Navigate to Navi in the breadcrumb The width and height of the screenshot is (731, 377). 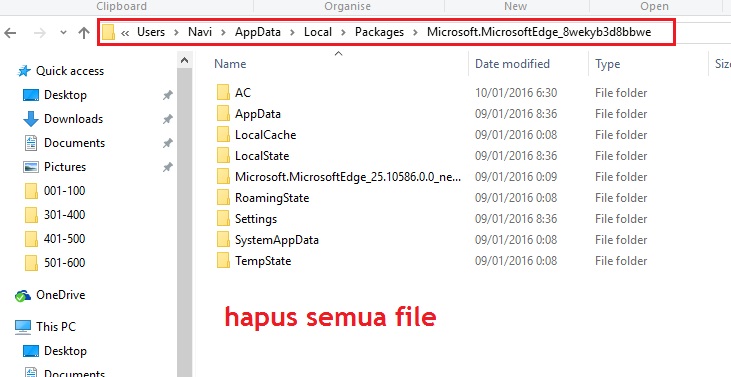(200, 32)
